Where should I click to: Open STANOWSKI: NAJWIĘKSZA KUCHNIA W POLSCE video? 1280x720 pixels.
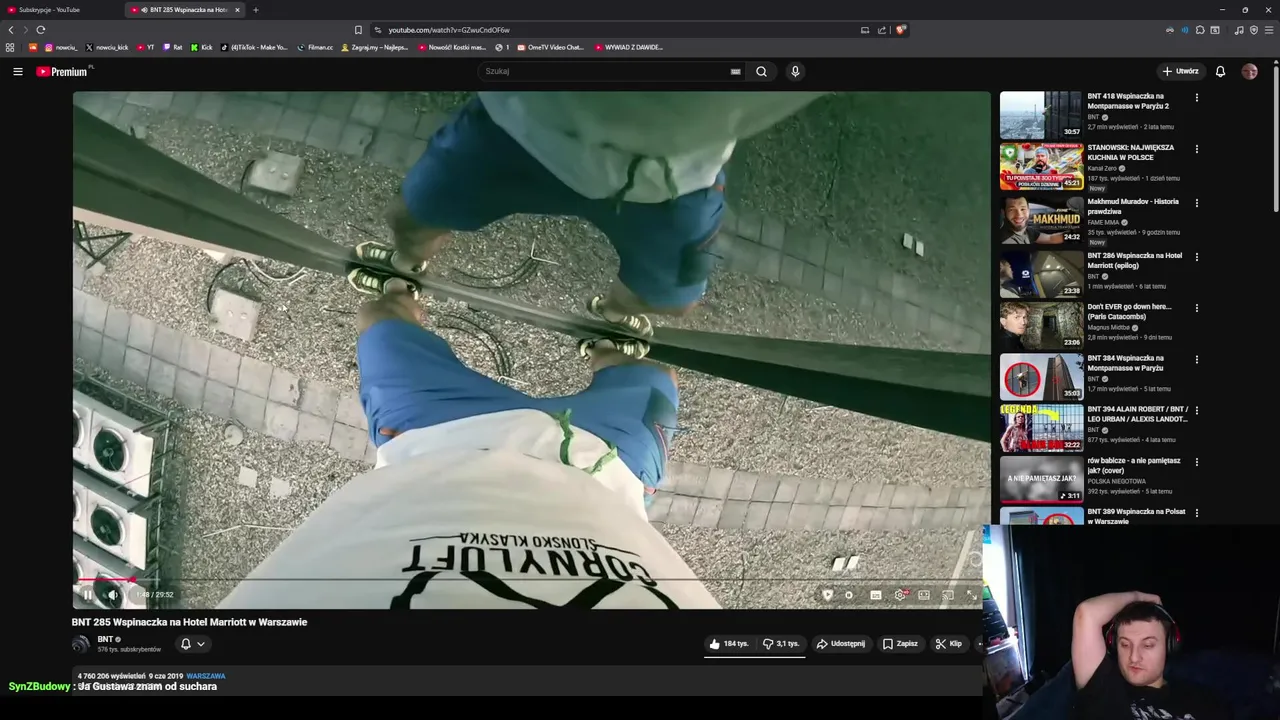click(1041, 166)
